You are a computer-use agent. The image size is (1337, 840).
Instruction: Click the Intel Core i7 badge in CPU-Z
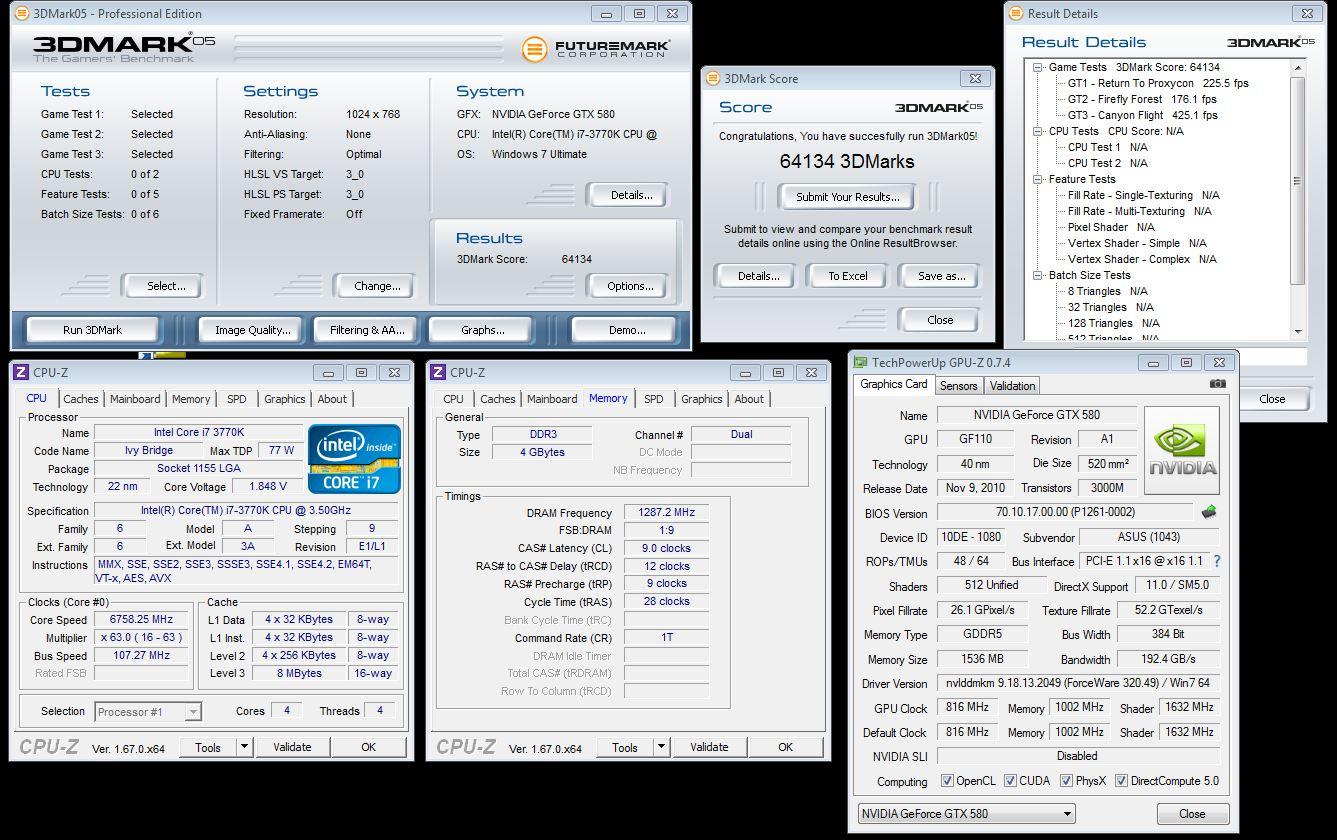click(x=354, y=458)
